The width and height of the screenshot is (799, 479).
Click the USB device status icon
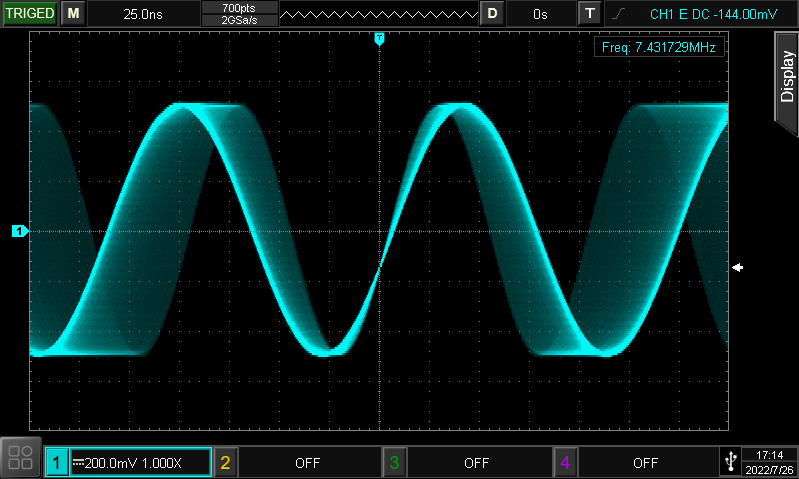pos(729,462)
